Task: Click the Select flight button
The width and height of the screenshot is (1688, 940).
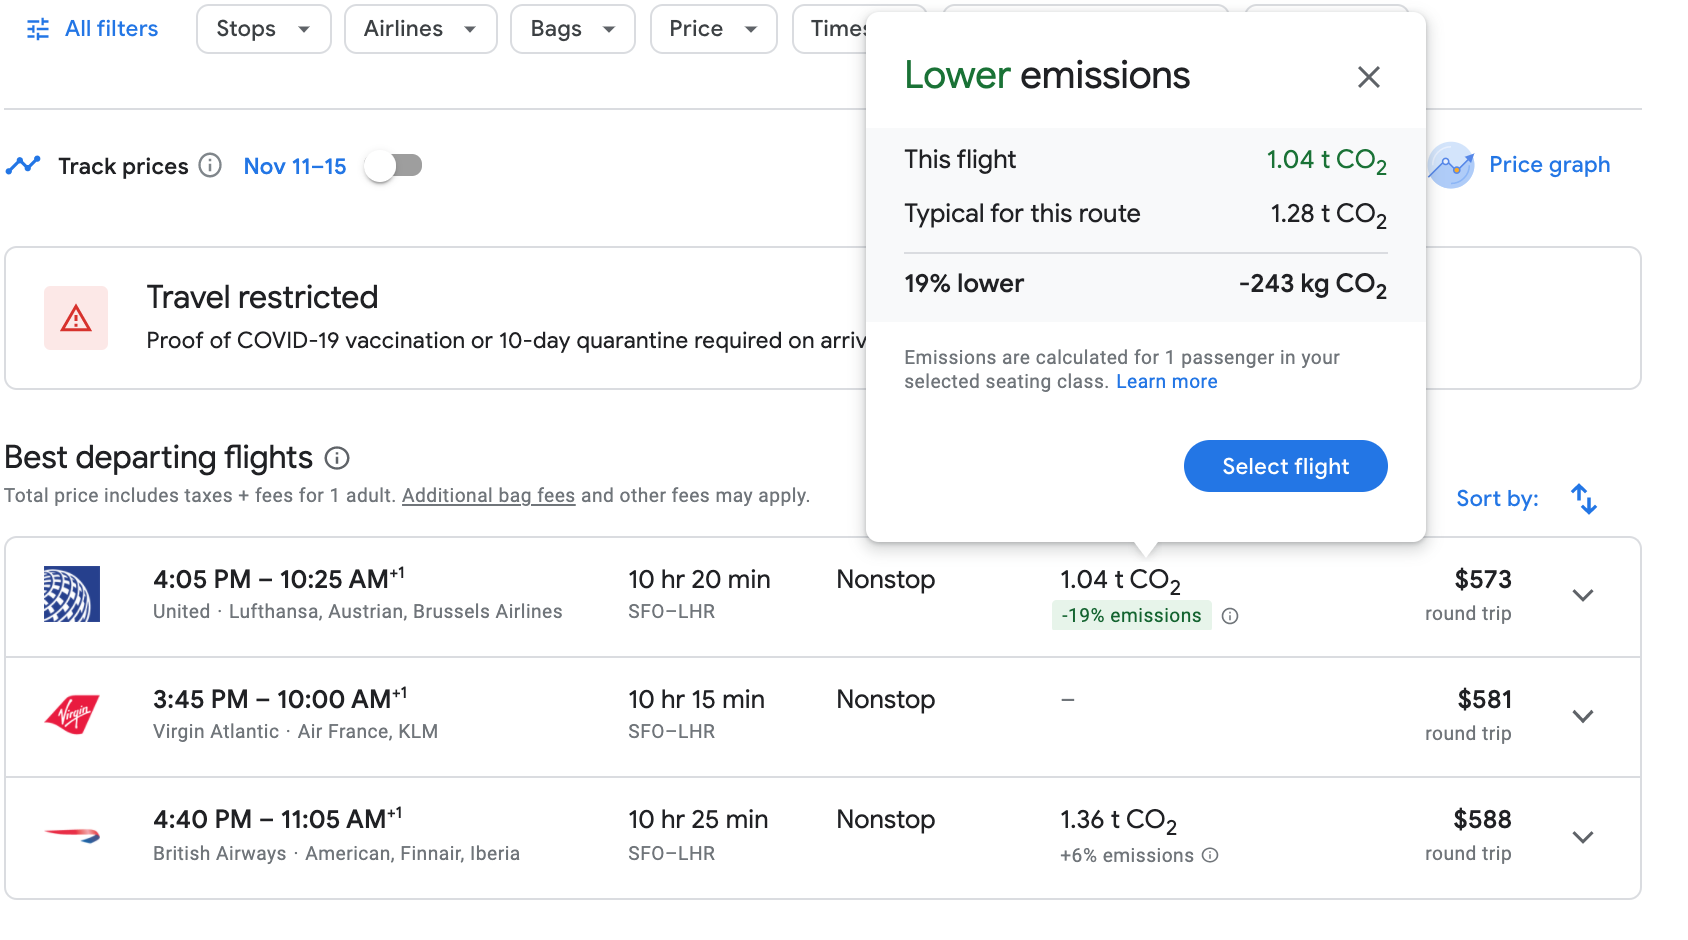Action: [x=1286, y=466]
